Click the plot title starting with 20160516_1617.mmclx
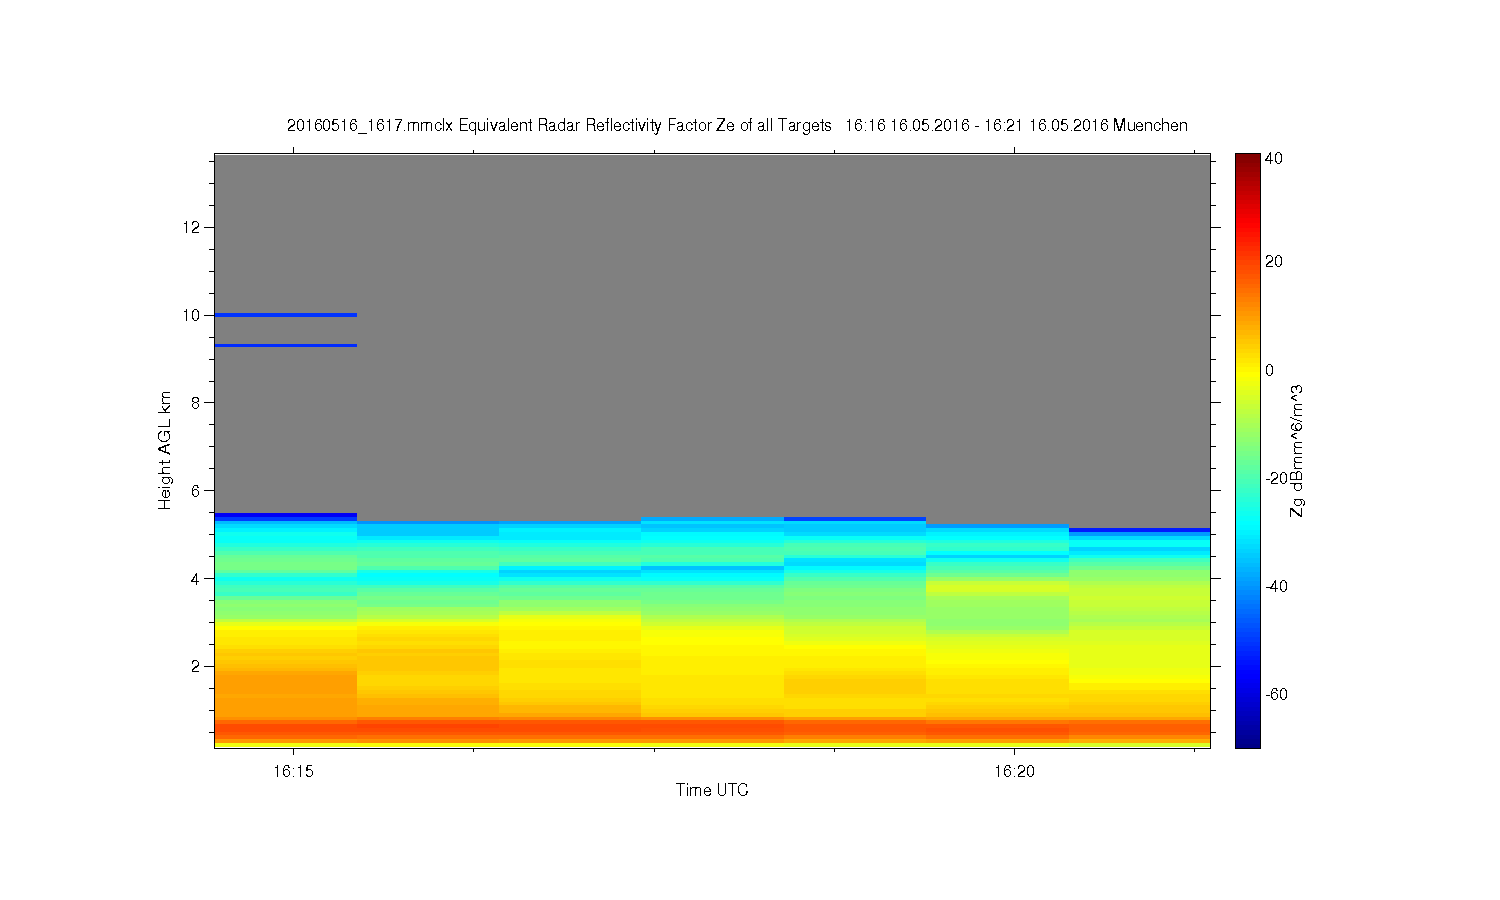This screenshot has height=900, width=1500. 737,126
